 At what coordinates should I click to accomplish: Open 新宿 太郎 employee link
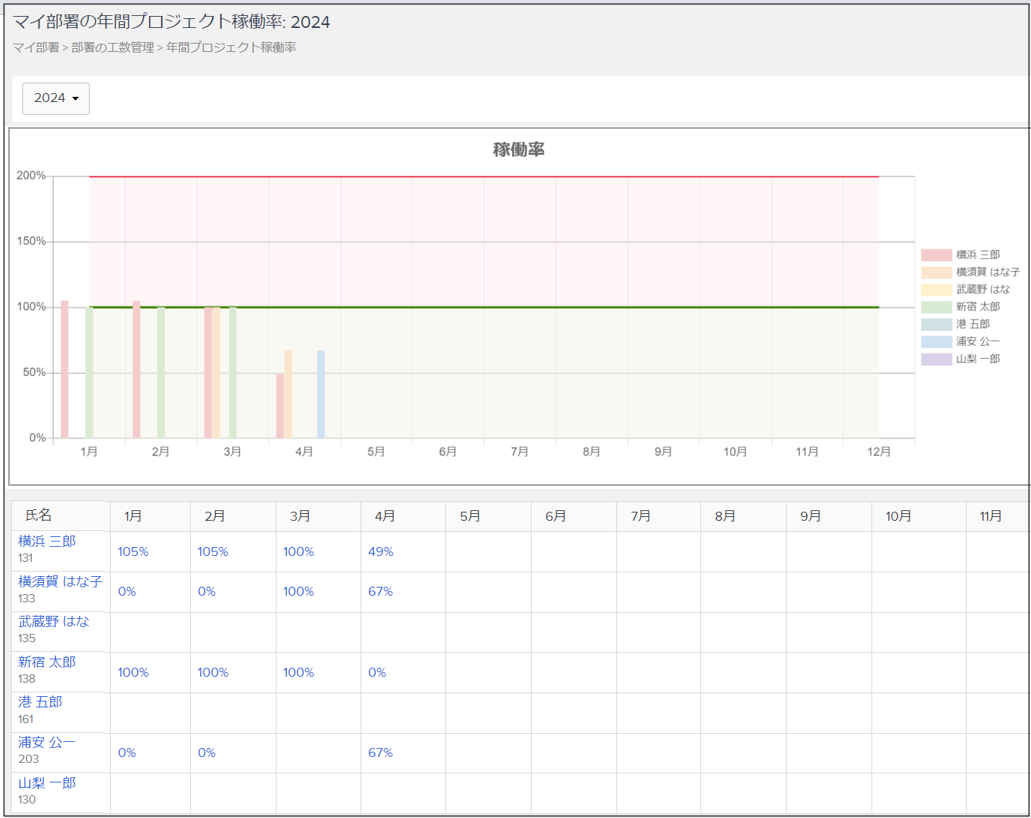[x=47, y=662]
